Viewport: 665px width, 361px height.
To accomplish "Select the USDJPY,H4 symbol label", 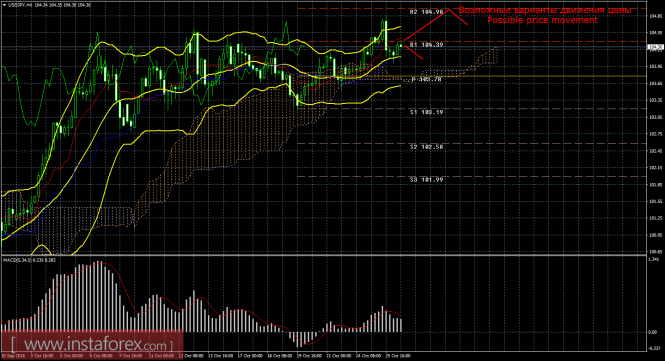I will 20,5.
